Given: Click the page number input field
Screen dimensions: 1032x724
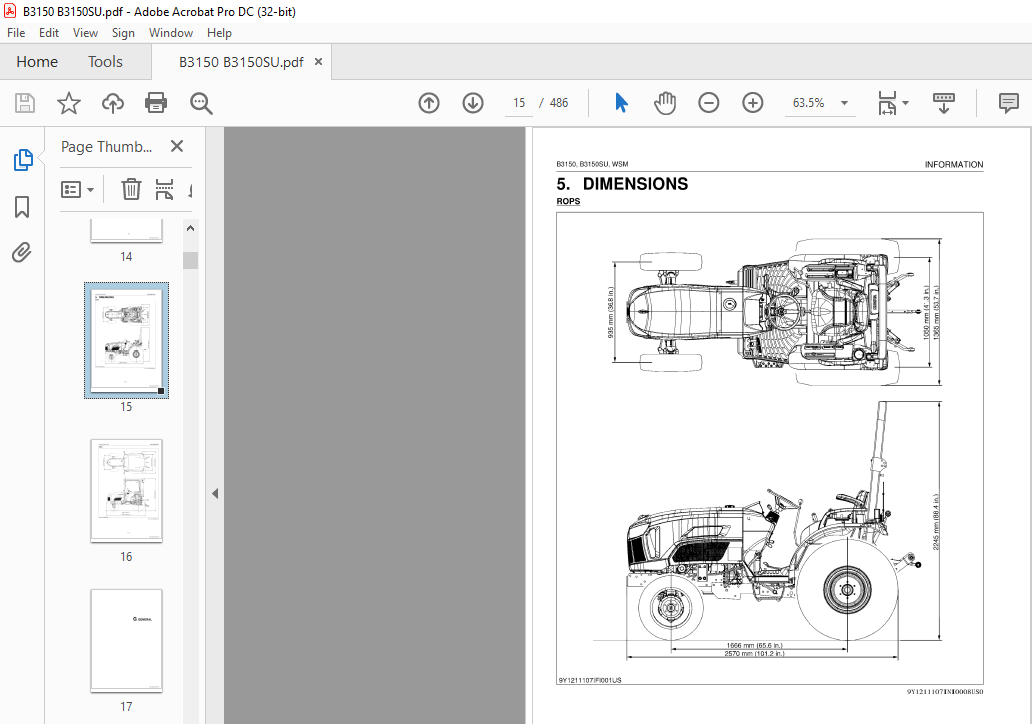Looking at the screenshot, I should (519, 103).
